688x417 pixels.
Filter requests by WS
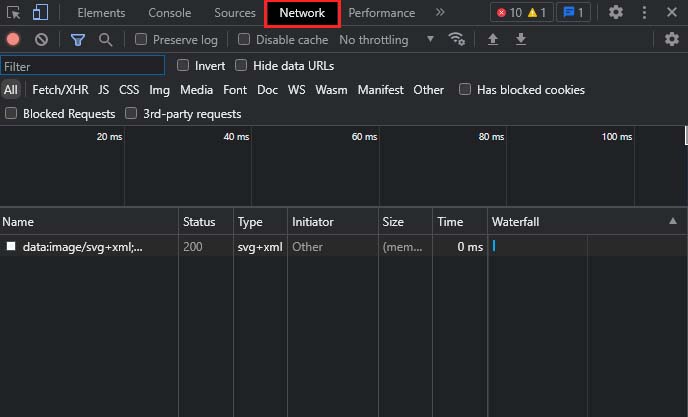click(x=297, y=90)
